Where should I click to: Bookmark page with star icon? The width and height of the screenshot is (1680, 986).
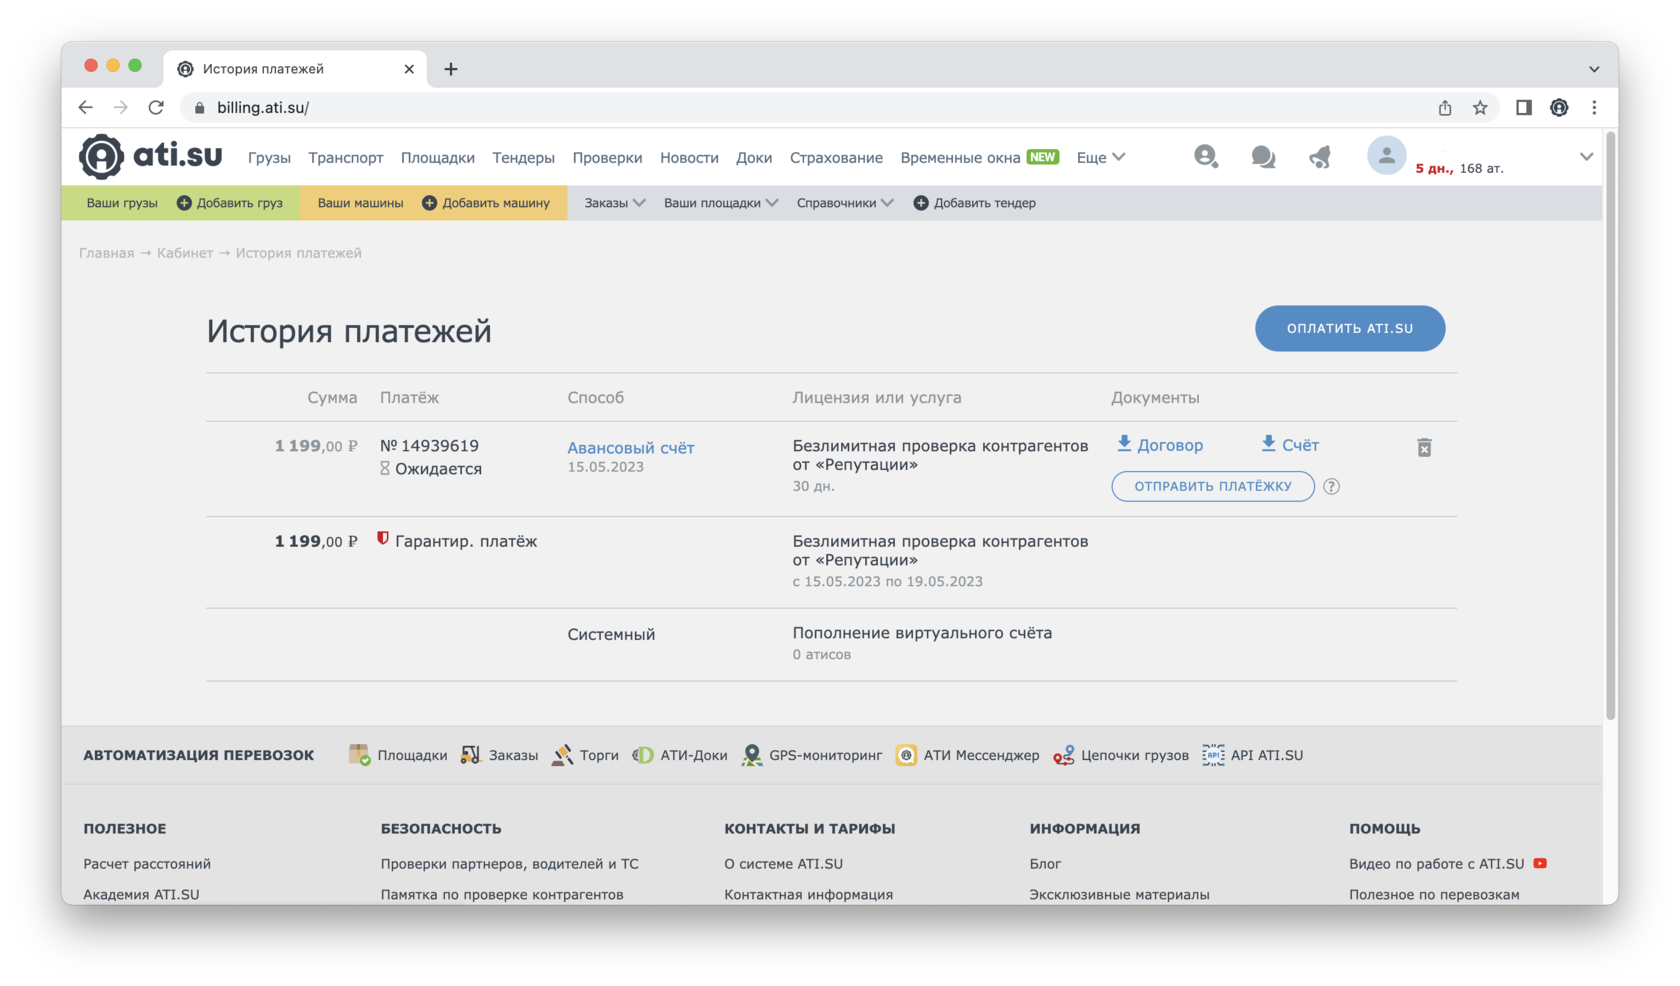[x=1480, y=108]
